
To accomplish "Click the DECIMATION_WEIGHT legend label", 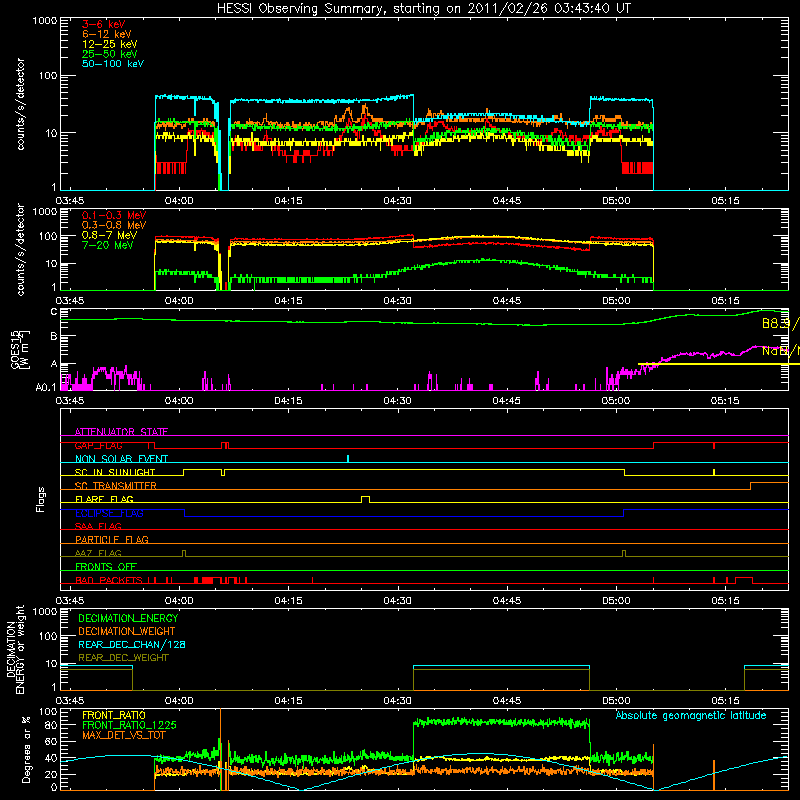I will tap(127, 631).
